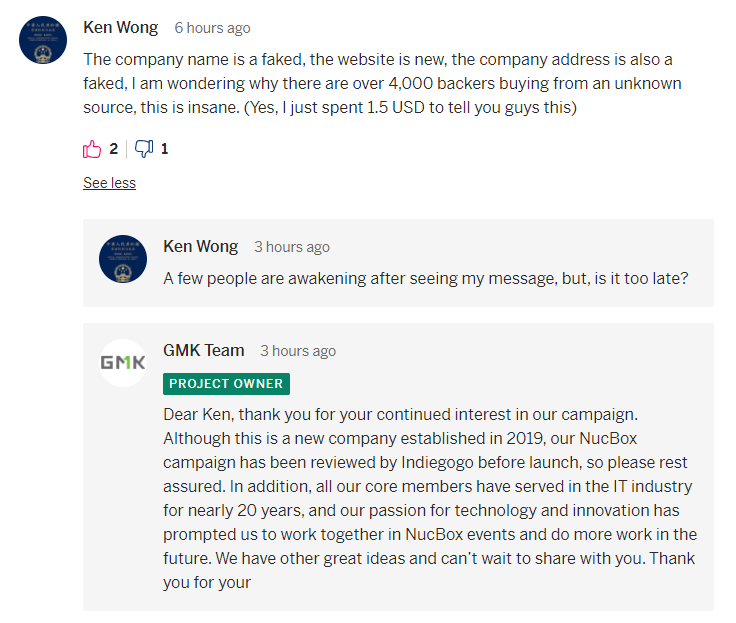The height and width of the screenshot is (623, 736).
Task: Click GMK Team's reply text body
Action: click(430, 498)
